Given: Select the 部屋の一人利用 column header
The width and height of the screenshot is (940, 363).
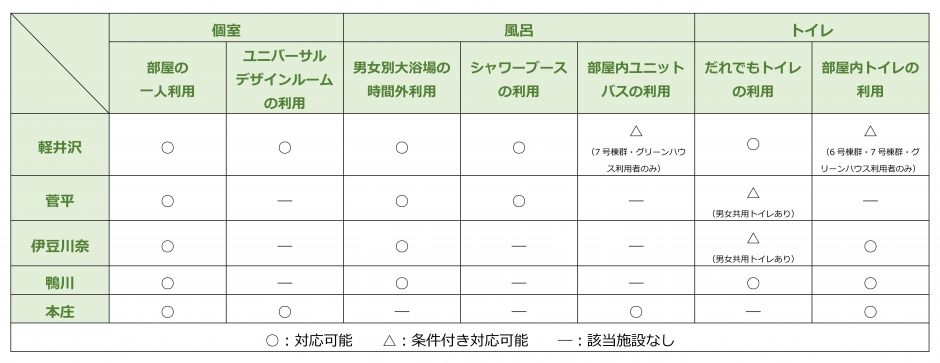Looking at the screenshot, I should coord(168,78).
